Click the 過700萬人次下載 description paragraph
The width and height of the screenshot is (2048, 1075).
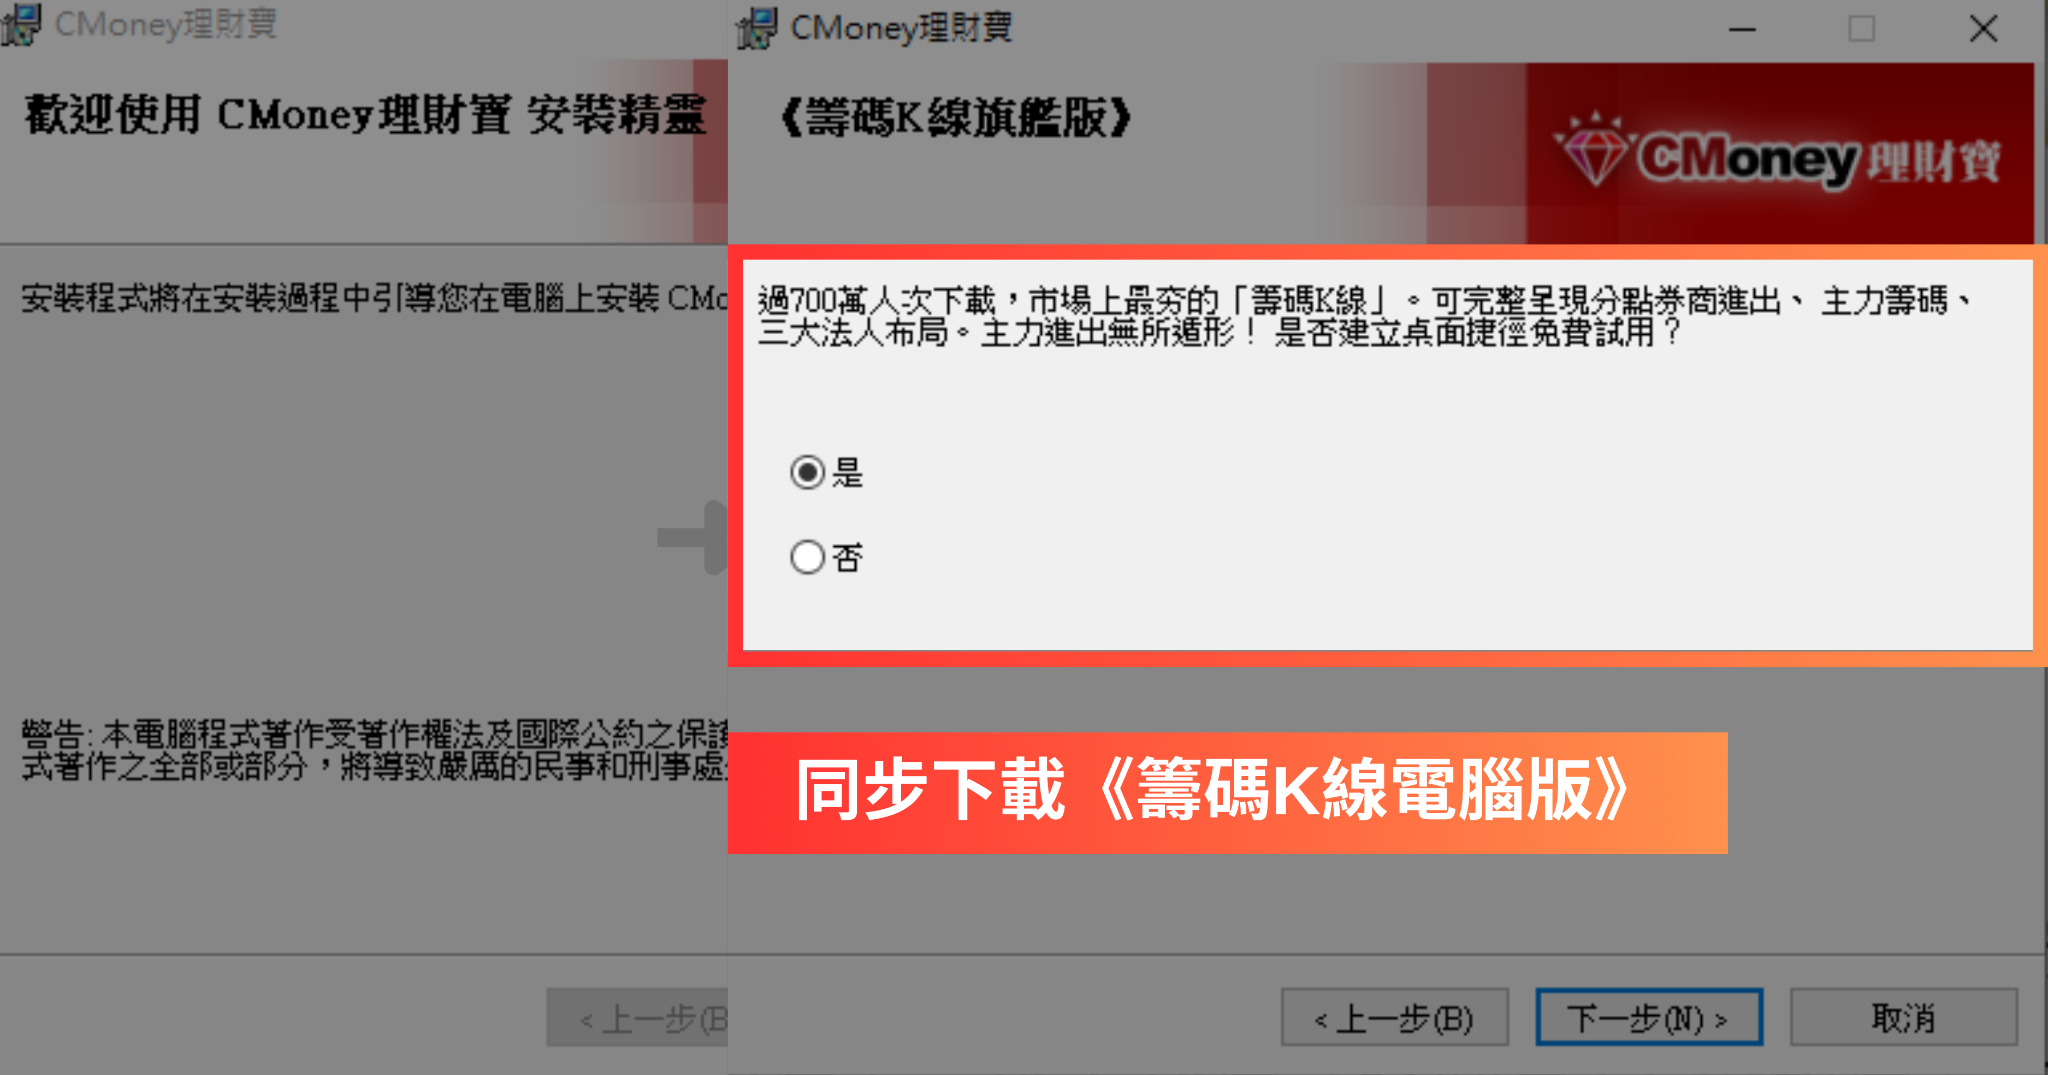tap(1365, 315)
